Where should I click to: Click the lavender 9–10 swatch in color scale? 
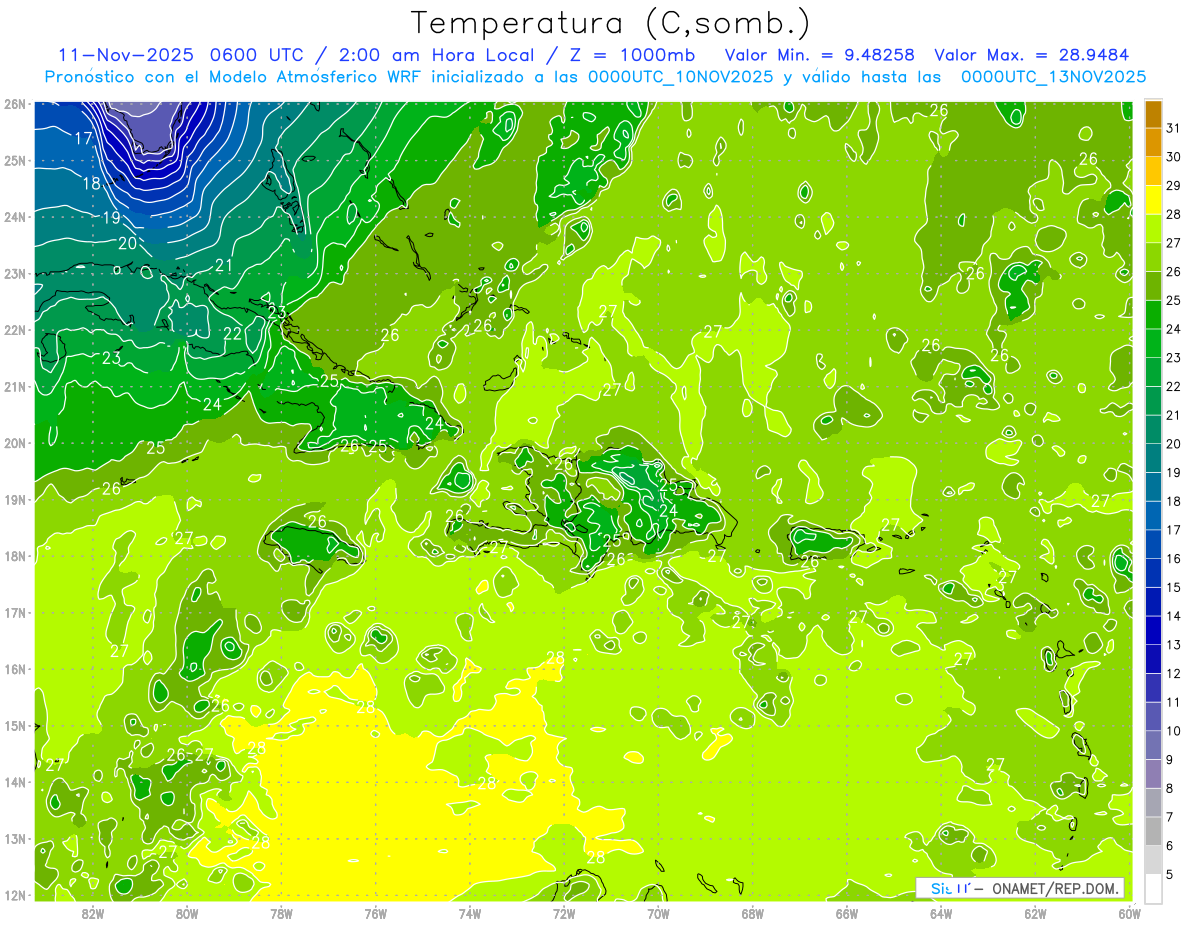pos(1153,745)
